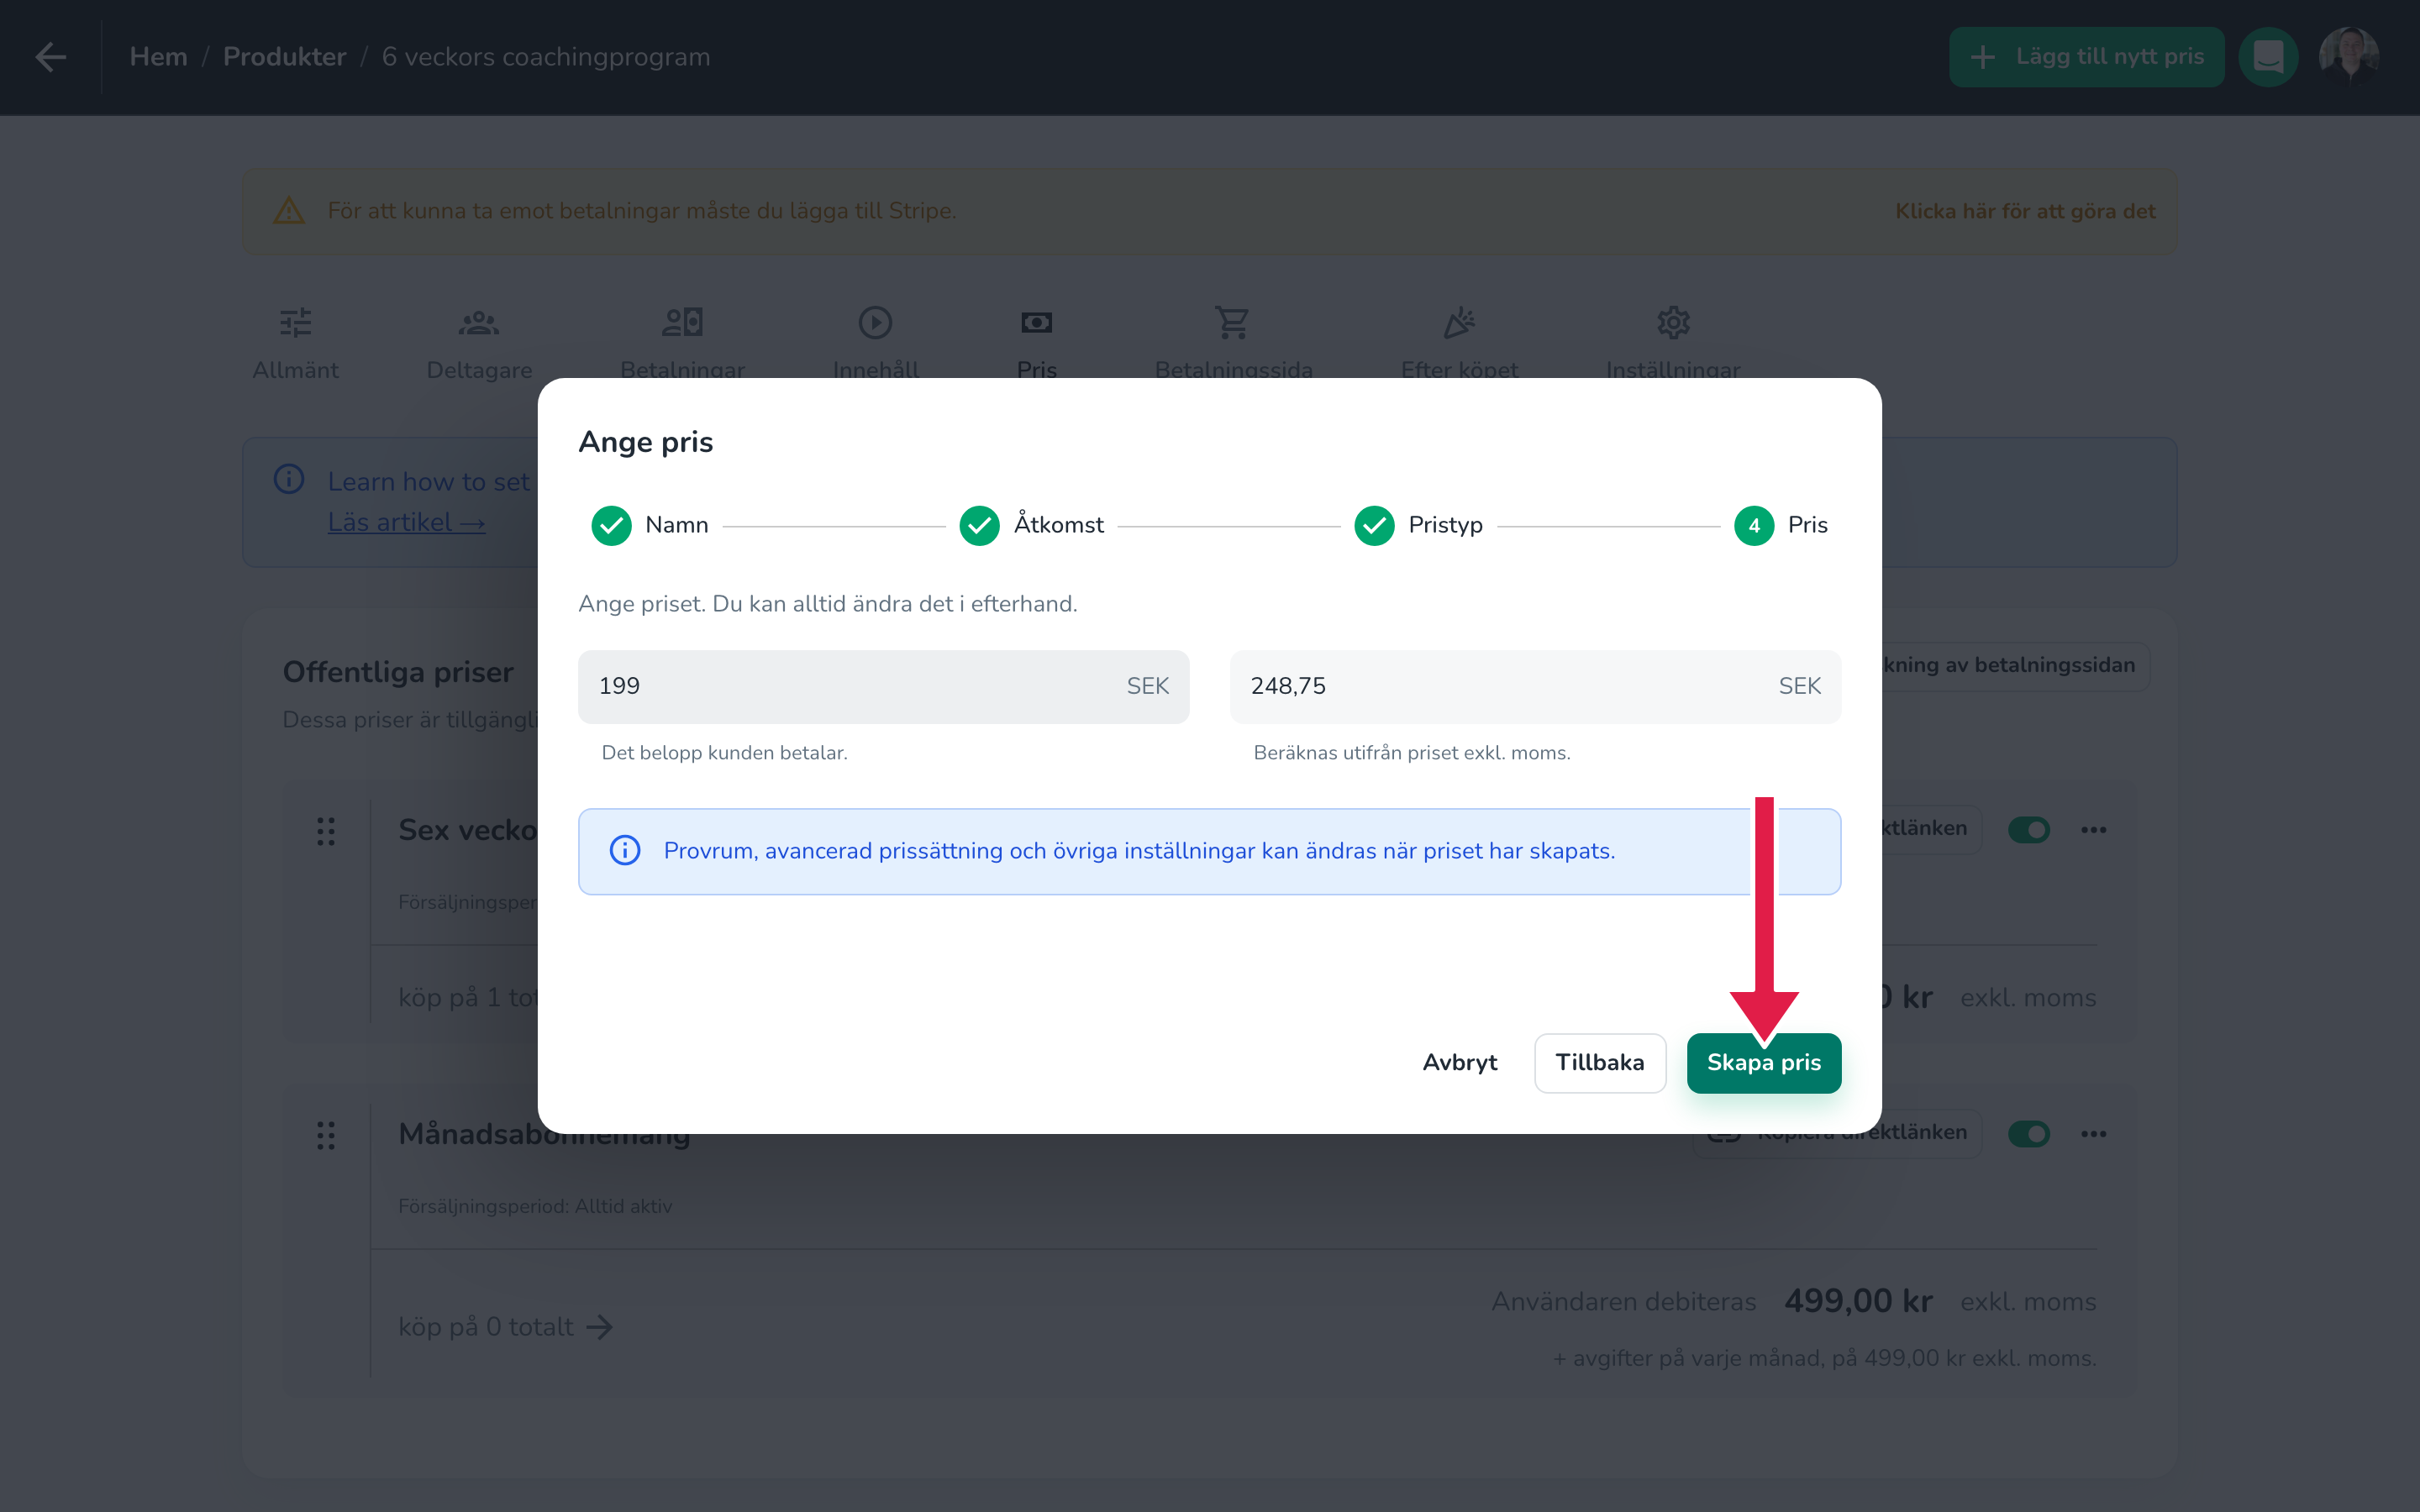Image resolution: width=2420 pixels, height=1512 pixels.
Task: Click the Betalningssida cart icon
Action: coord(1233,322)
